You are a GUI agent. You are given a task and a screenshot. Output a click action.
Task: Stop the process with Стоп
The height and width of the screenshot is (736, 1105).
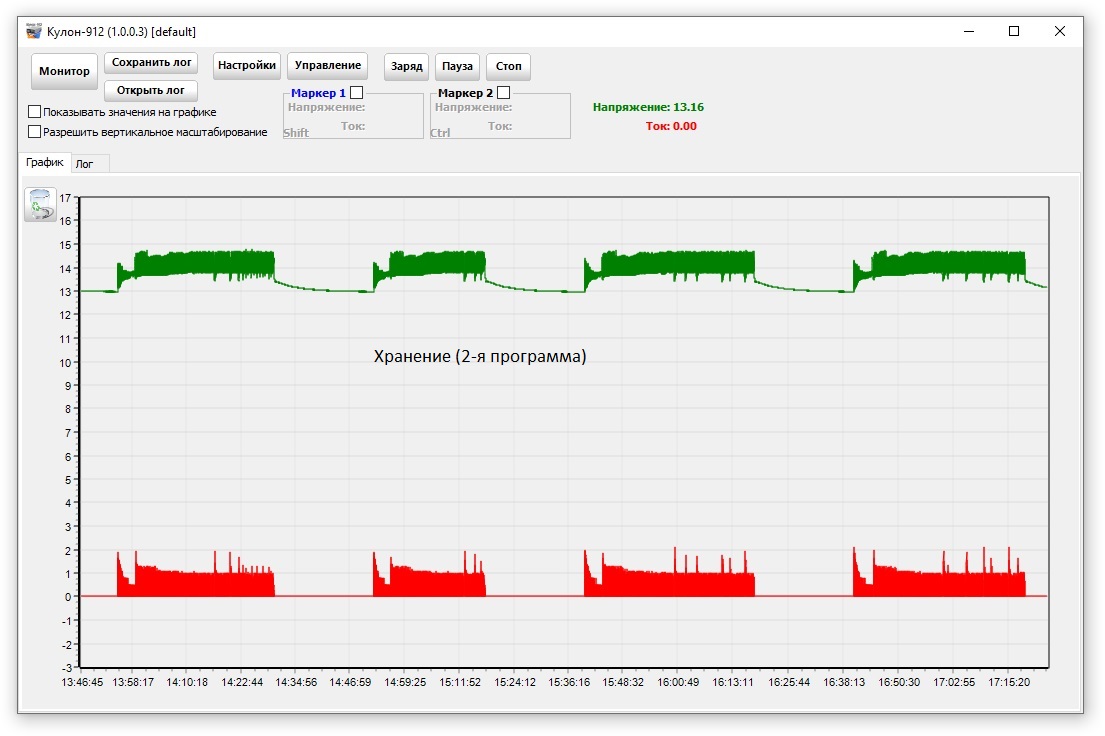coord(508,67)
